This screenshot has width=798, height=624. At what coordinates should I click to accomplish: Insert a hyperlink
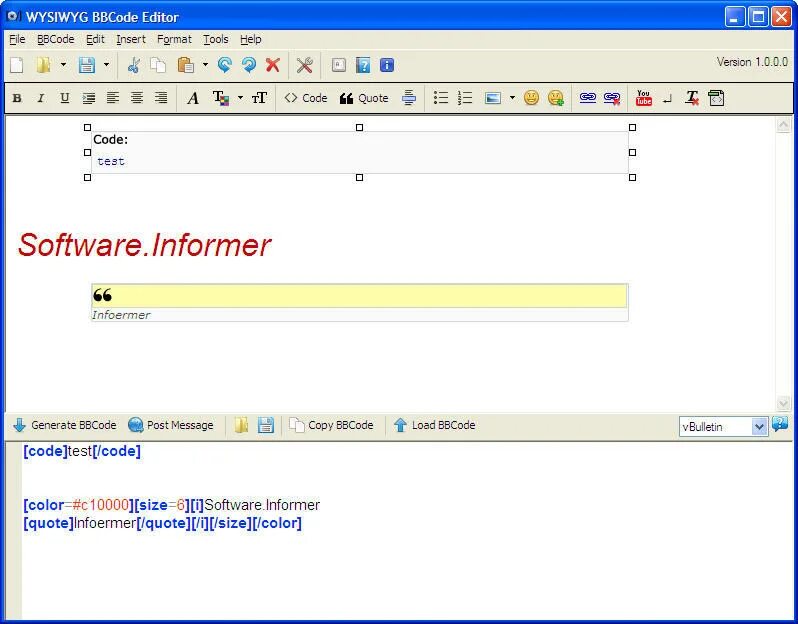[x=588, y=98]
